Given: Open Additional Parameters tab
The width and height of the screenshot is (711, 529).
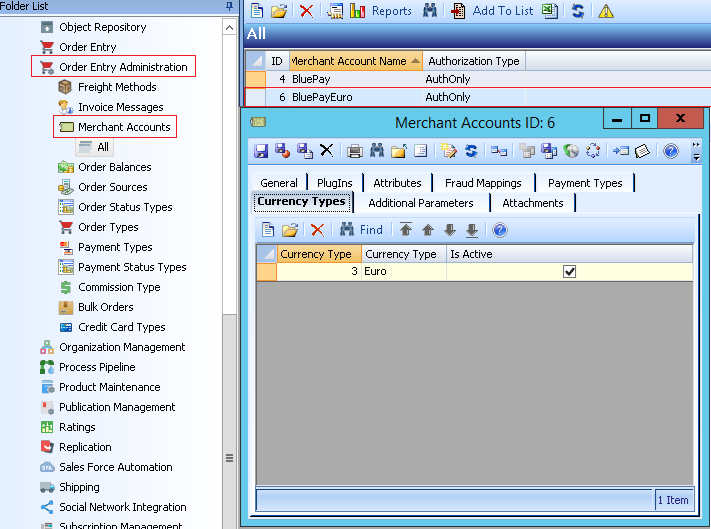Looking at the screenshot, I should (421, 203).
